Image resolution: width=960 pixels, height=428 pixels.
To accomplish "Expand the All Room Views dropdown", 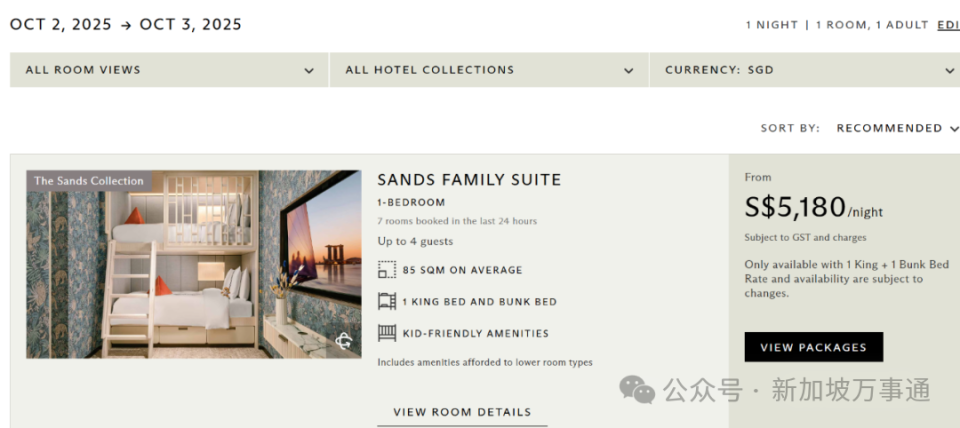I will (x=169, y=70).
